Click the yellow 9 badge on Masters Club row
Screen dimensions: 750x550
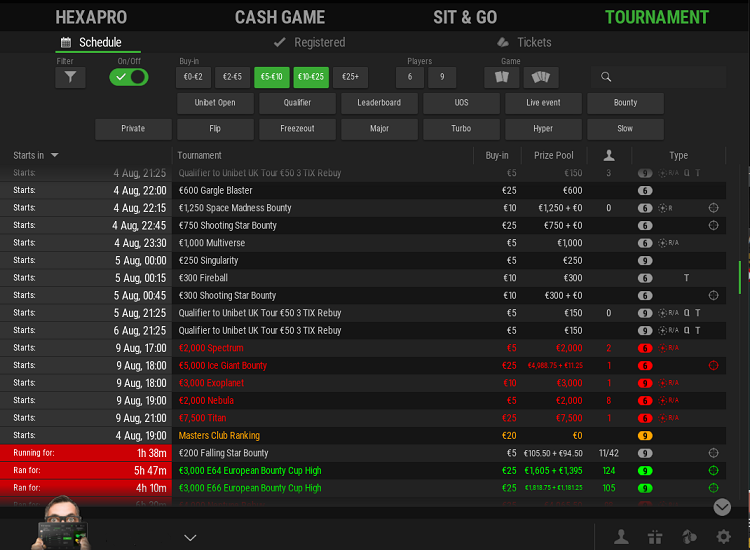click(x=645, y=436)
